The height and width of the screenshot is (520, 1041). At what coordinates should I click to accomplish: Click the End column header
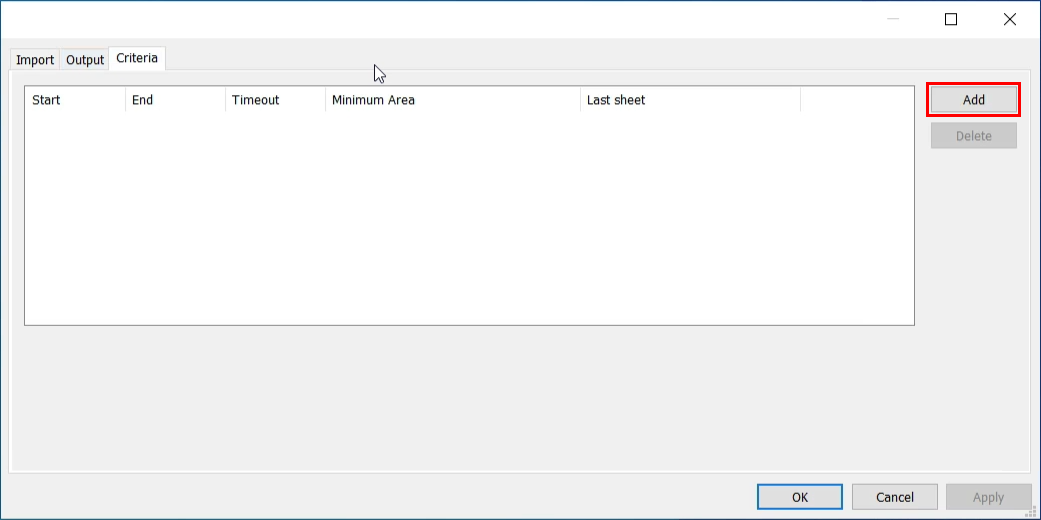[175, 100]
